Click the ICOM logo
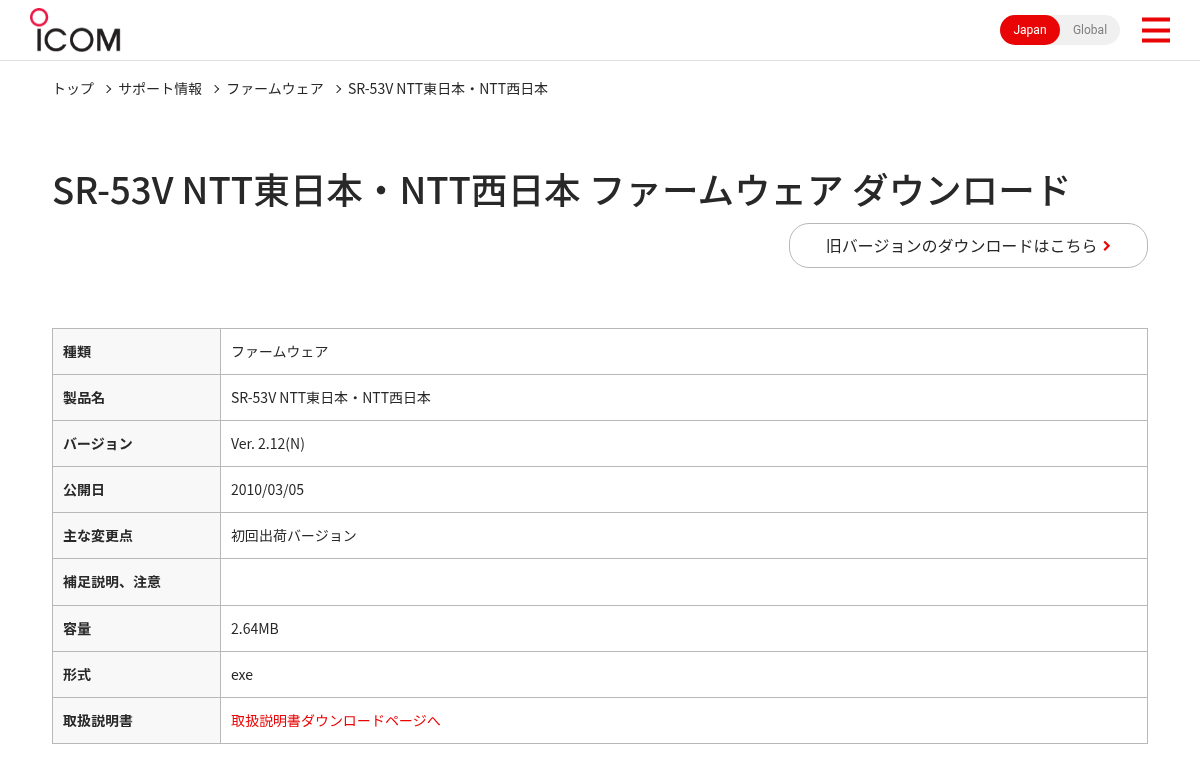The image size is (1200, 757). coord(75,30)
